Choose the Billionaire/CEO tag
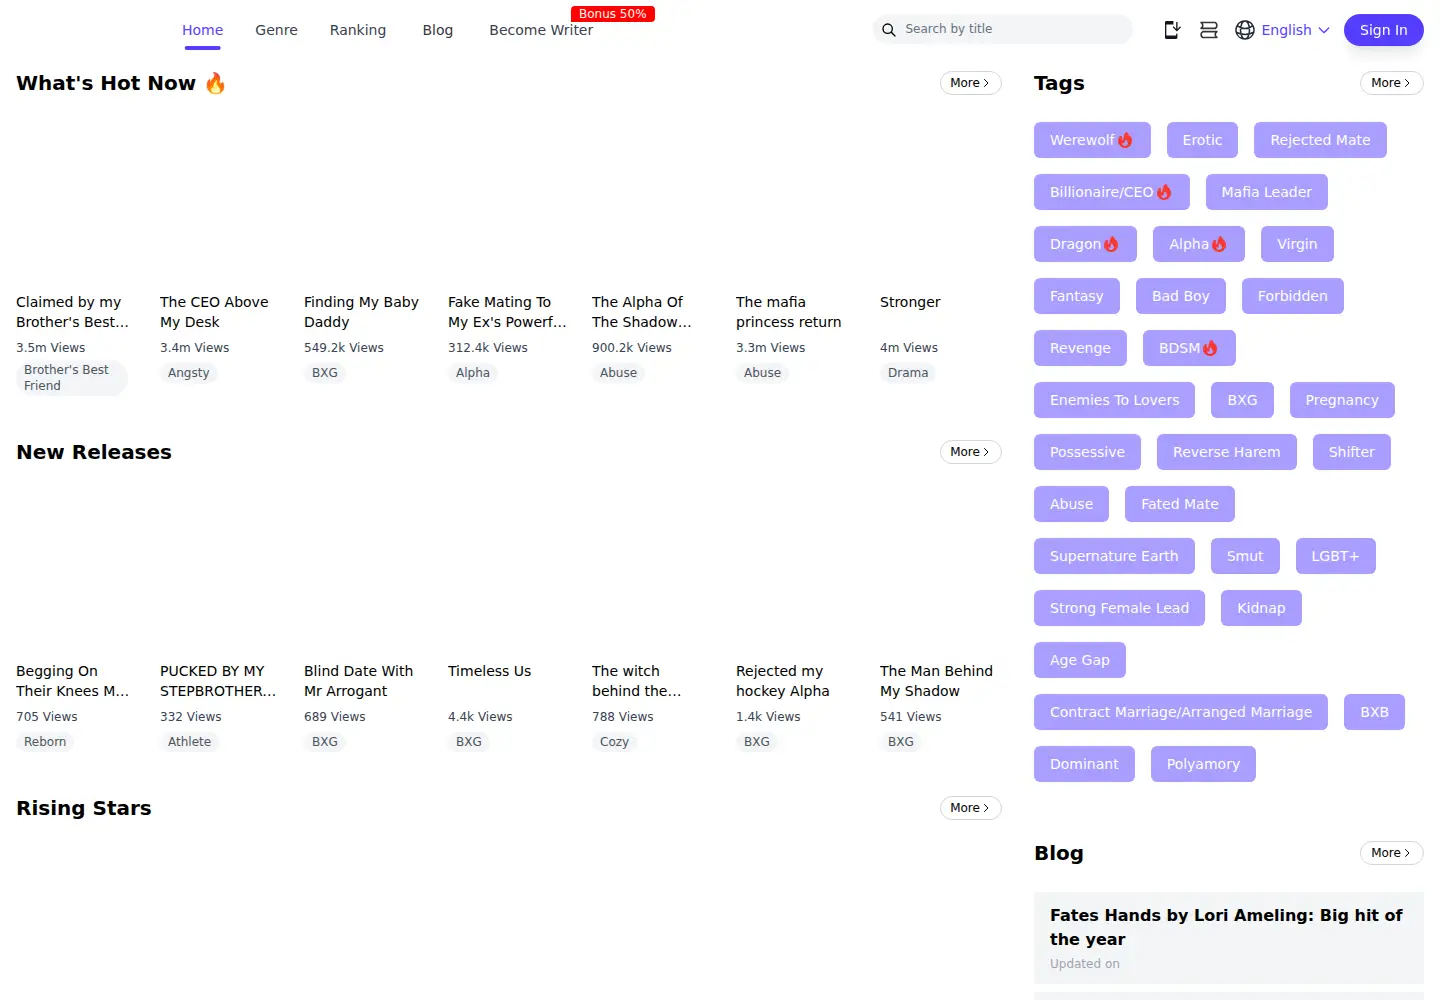Image resolution: width=1440 pixels, height=1000 pixels. pos(1111,192)
